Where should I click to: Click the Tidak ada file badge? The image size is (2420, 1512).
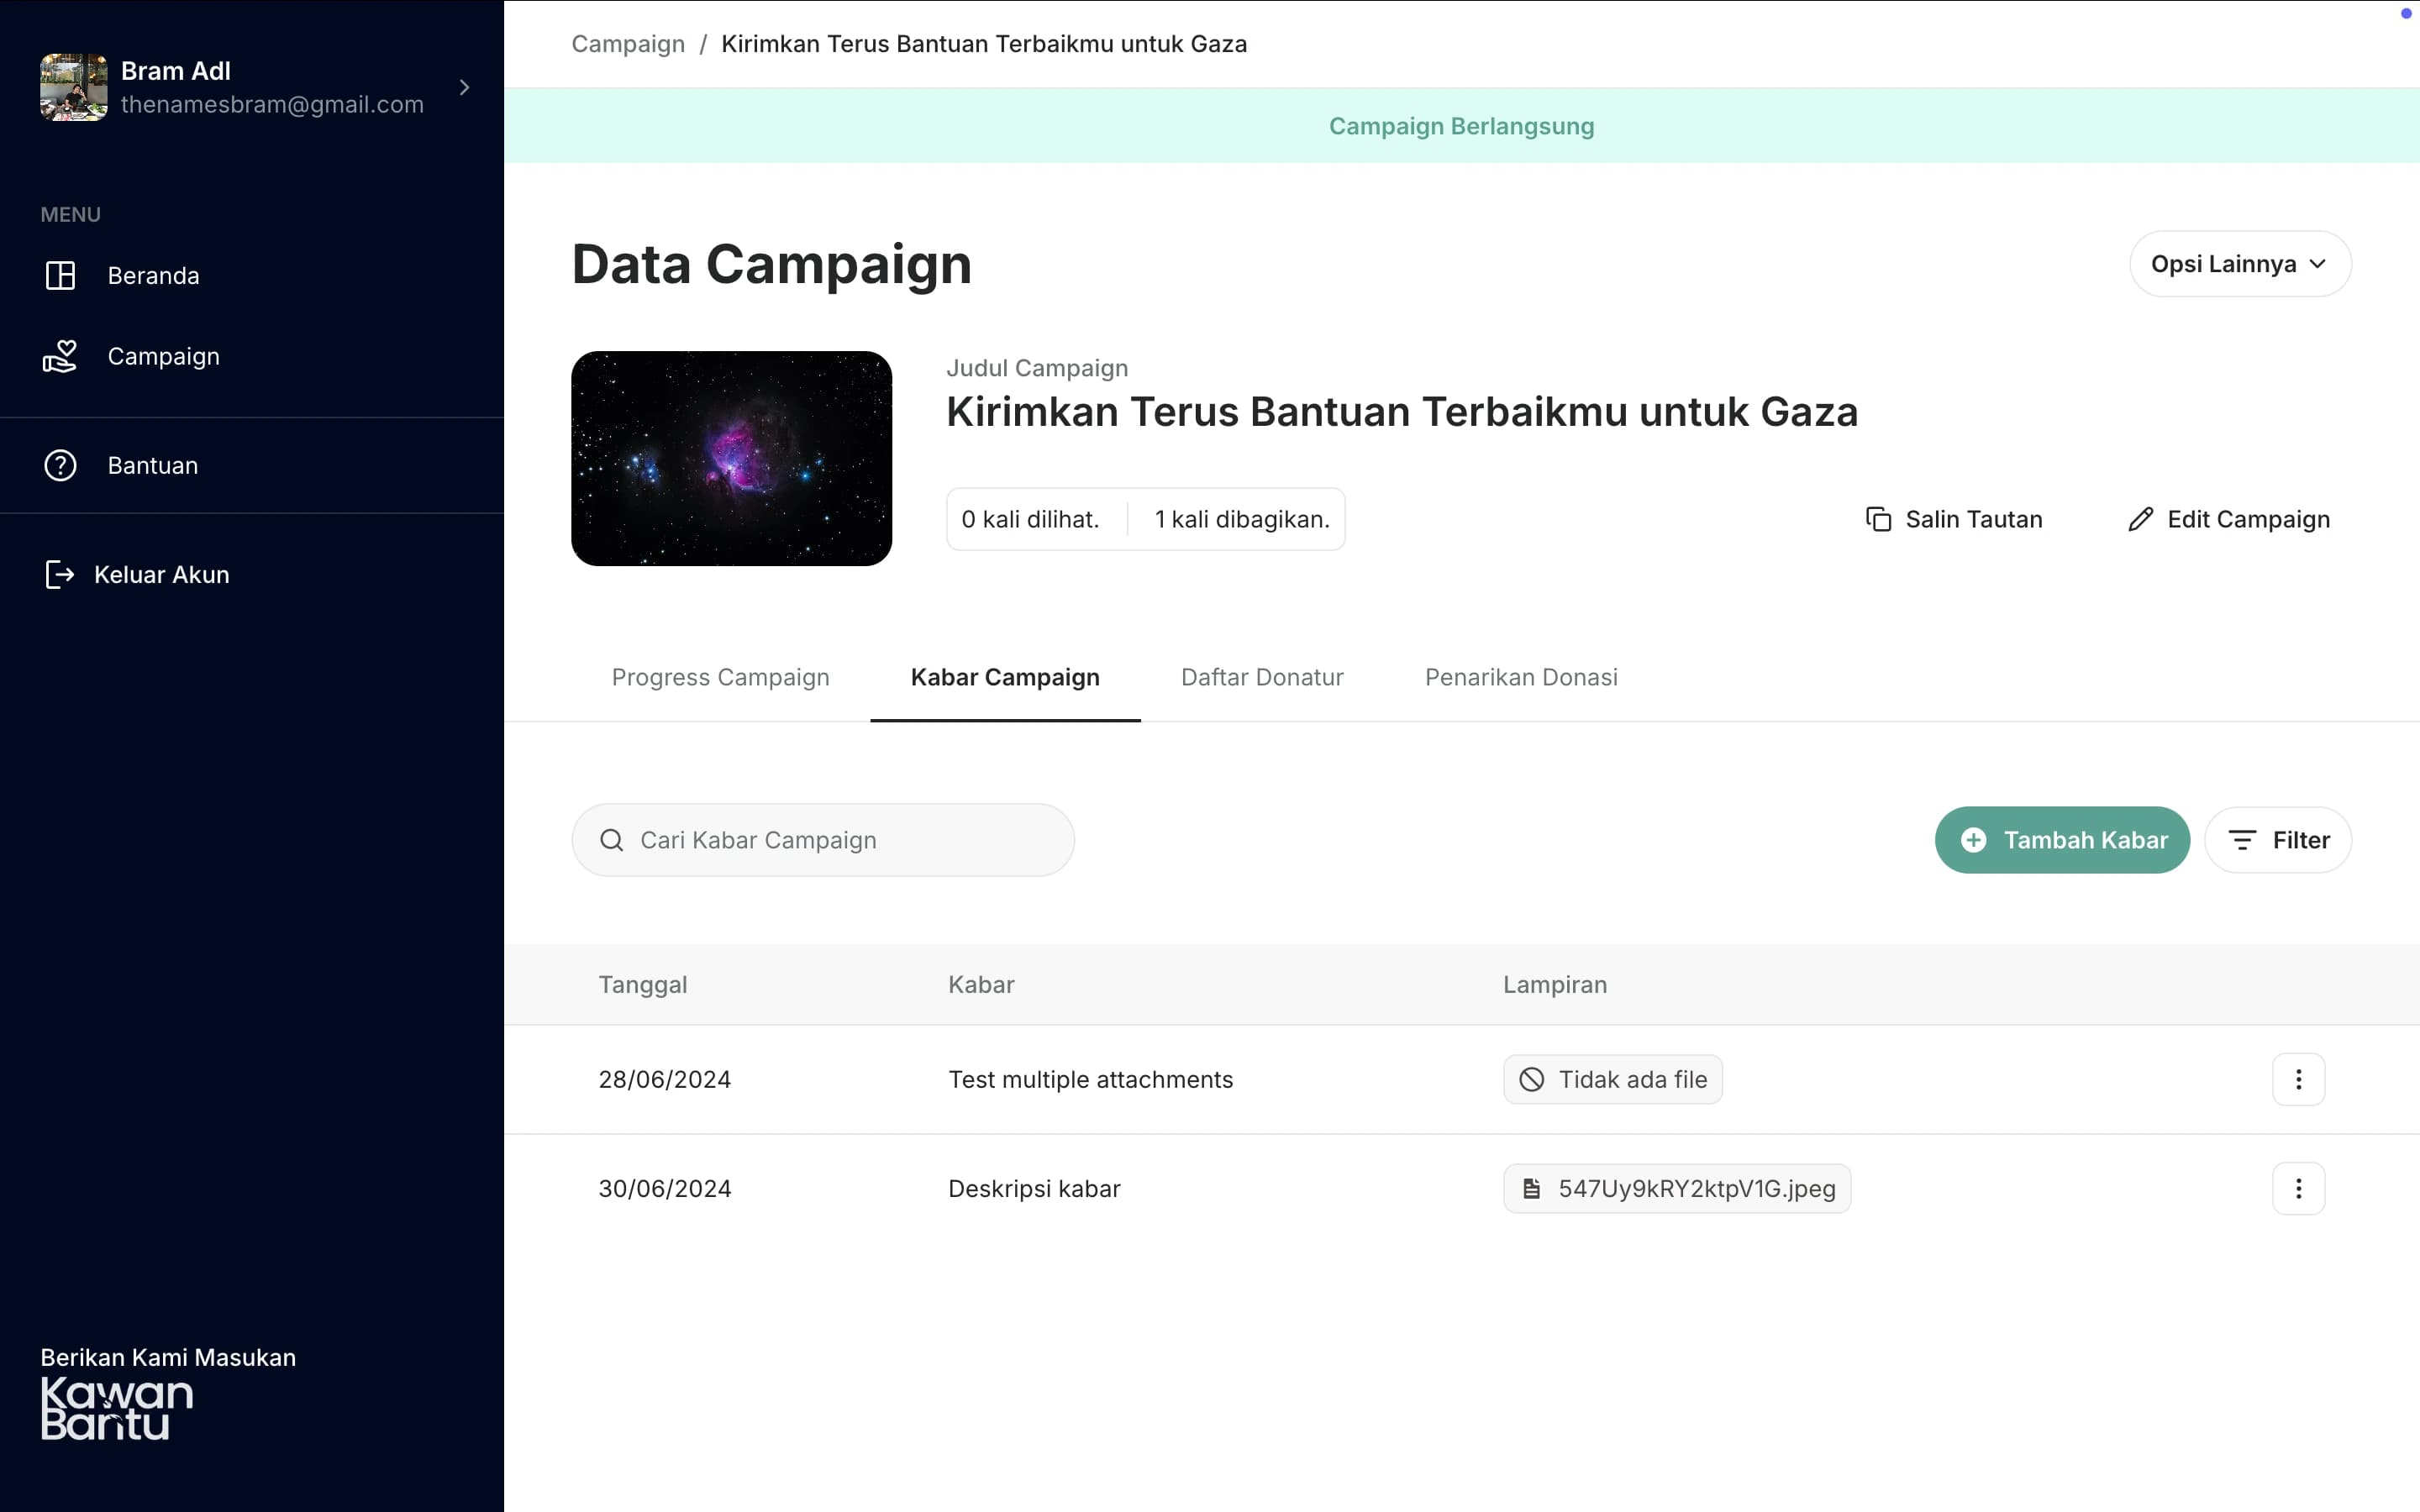click(x=1612, y=1079)
